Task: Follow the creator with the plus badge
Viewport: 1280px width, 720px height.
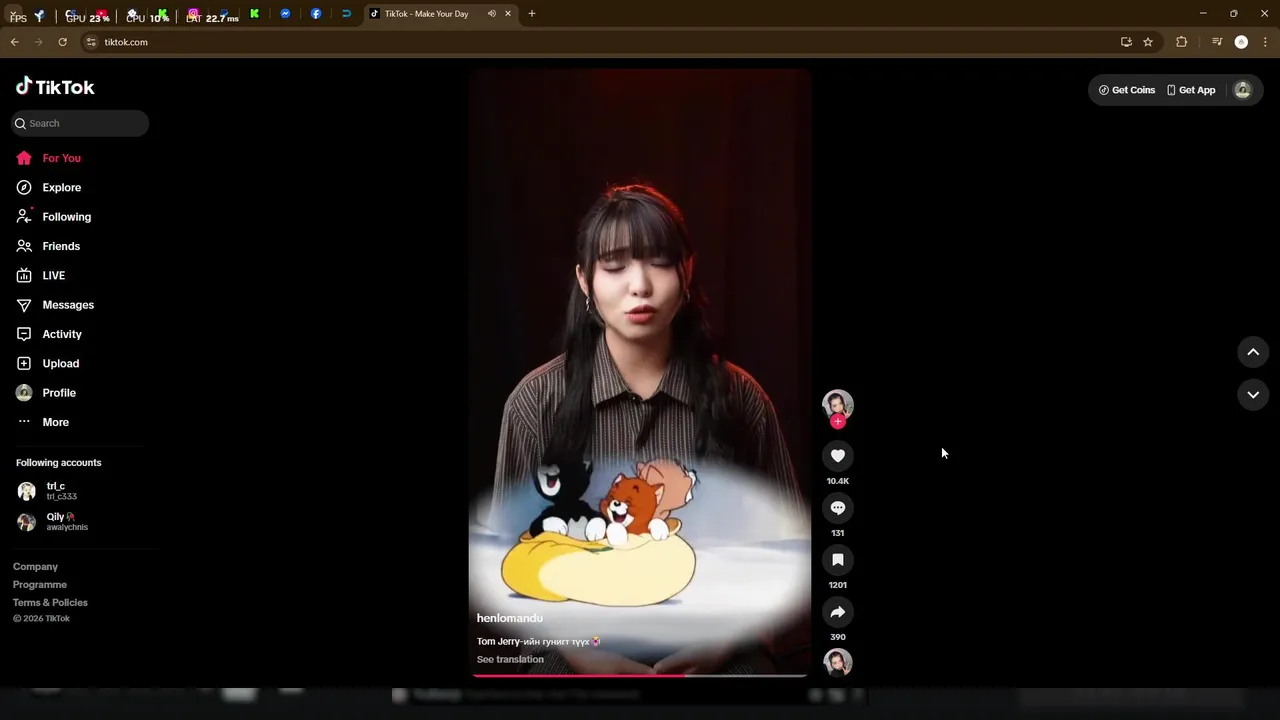Action: (838, 422)
